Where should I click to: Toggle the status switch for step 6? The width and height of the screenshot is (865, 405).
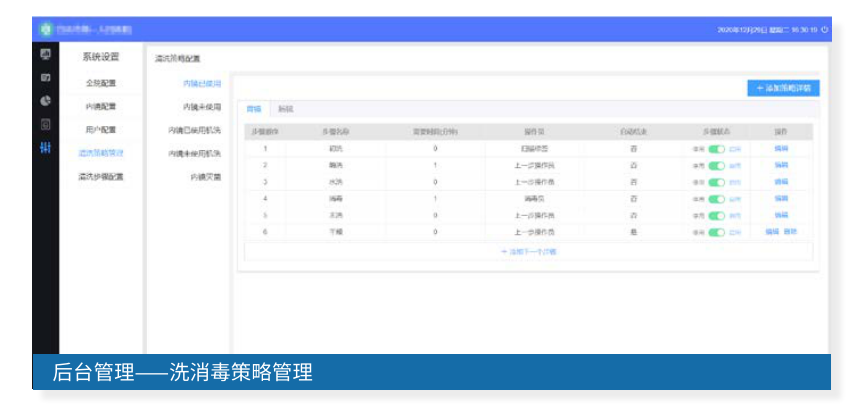[x=717, y=232]
